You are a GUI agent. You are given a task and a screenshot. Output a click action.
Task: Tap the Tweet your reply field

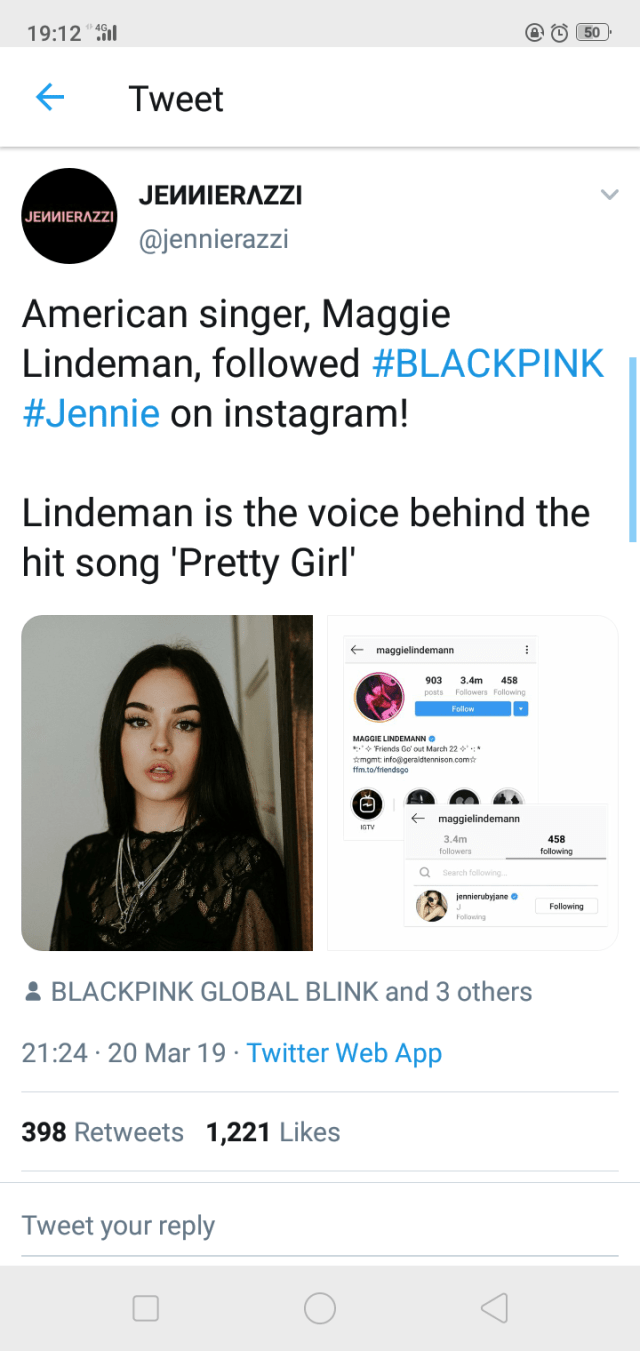(319, 1226)
